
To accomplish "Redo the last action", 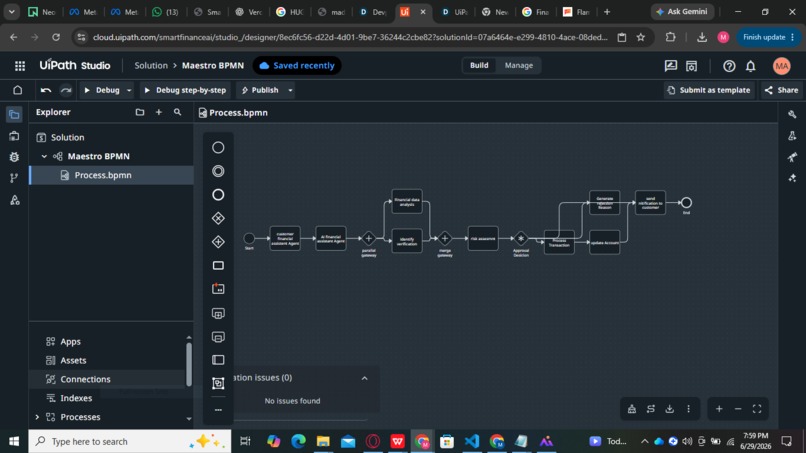I will click(66, 90).
